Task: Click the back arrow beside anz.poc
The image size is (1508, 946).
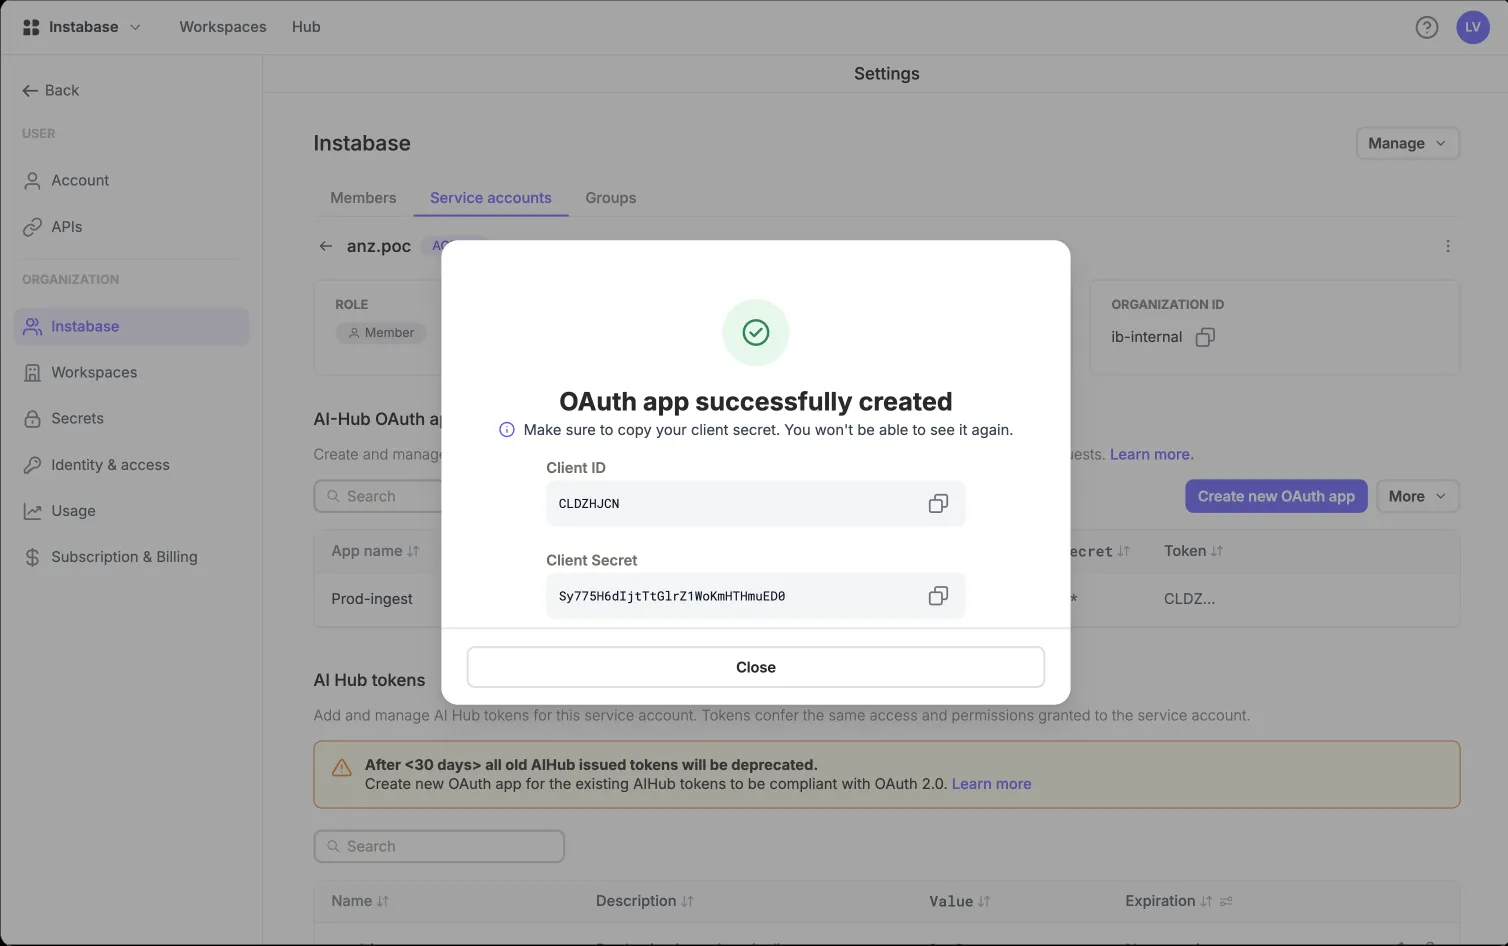Action: pos(326,246)
